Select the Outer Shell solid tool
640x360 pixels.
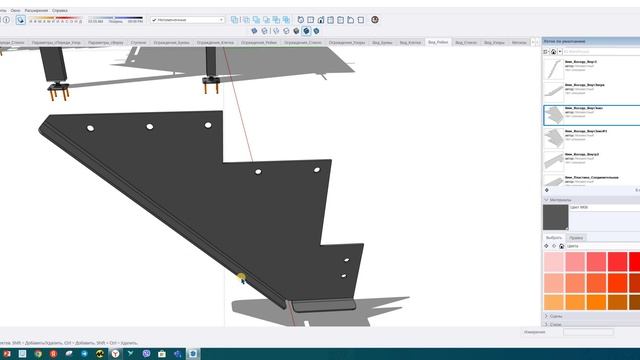coord(234,20)
